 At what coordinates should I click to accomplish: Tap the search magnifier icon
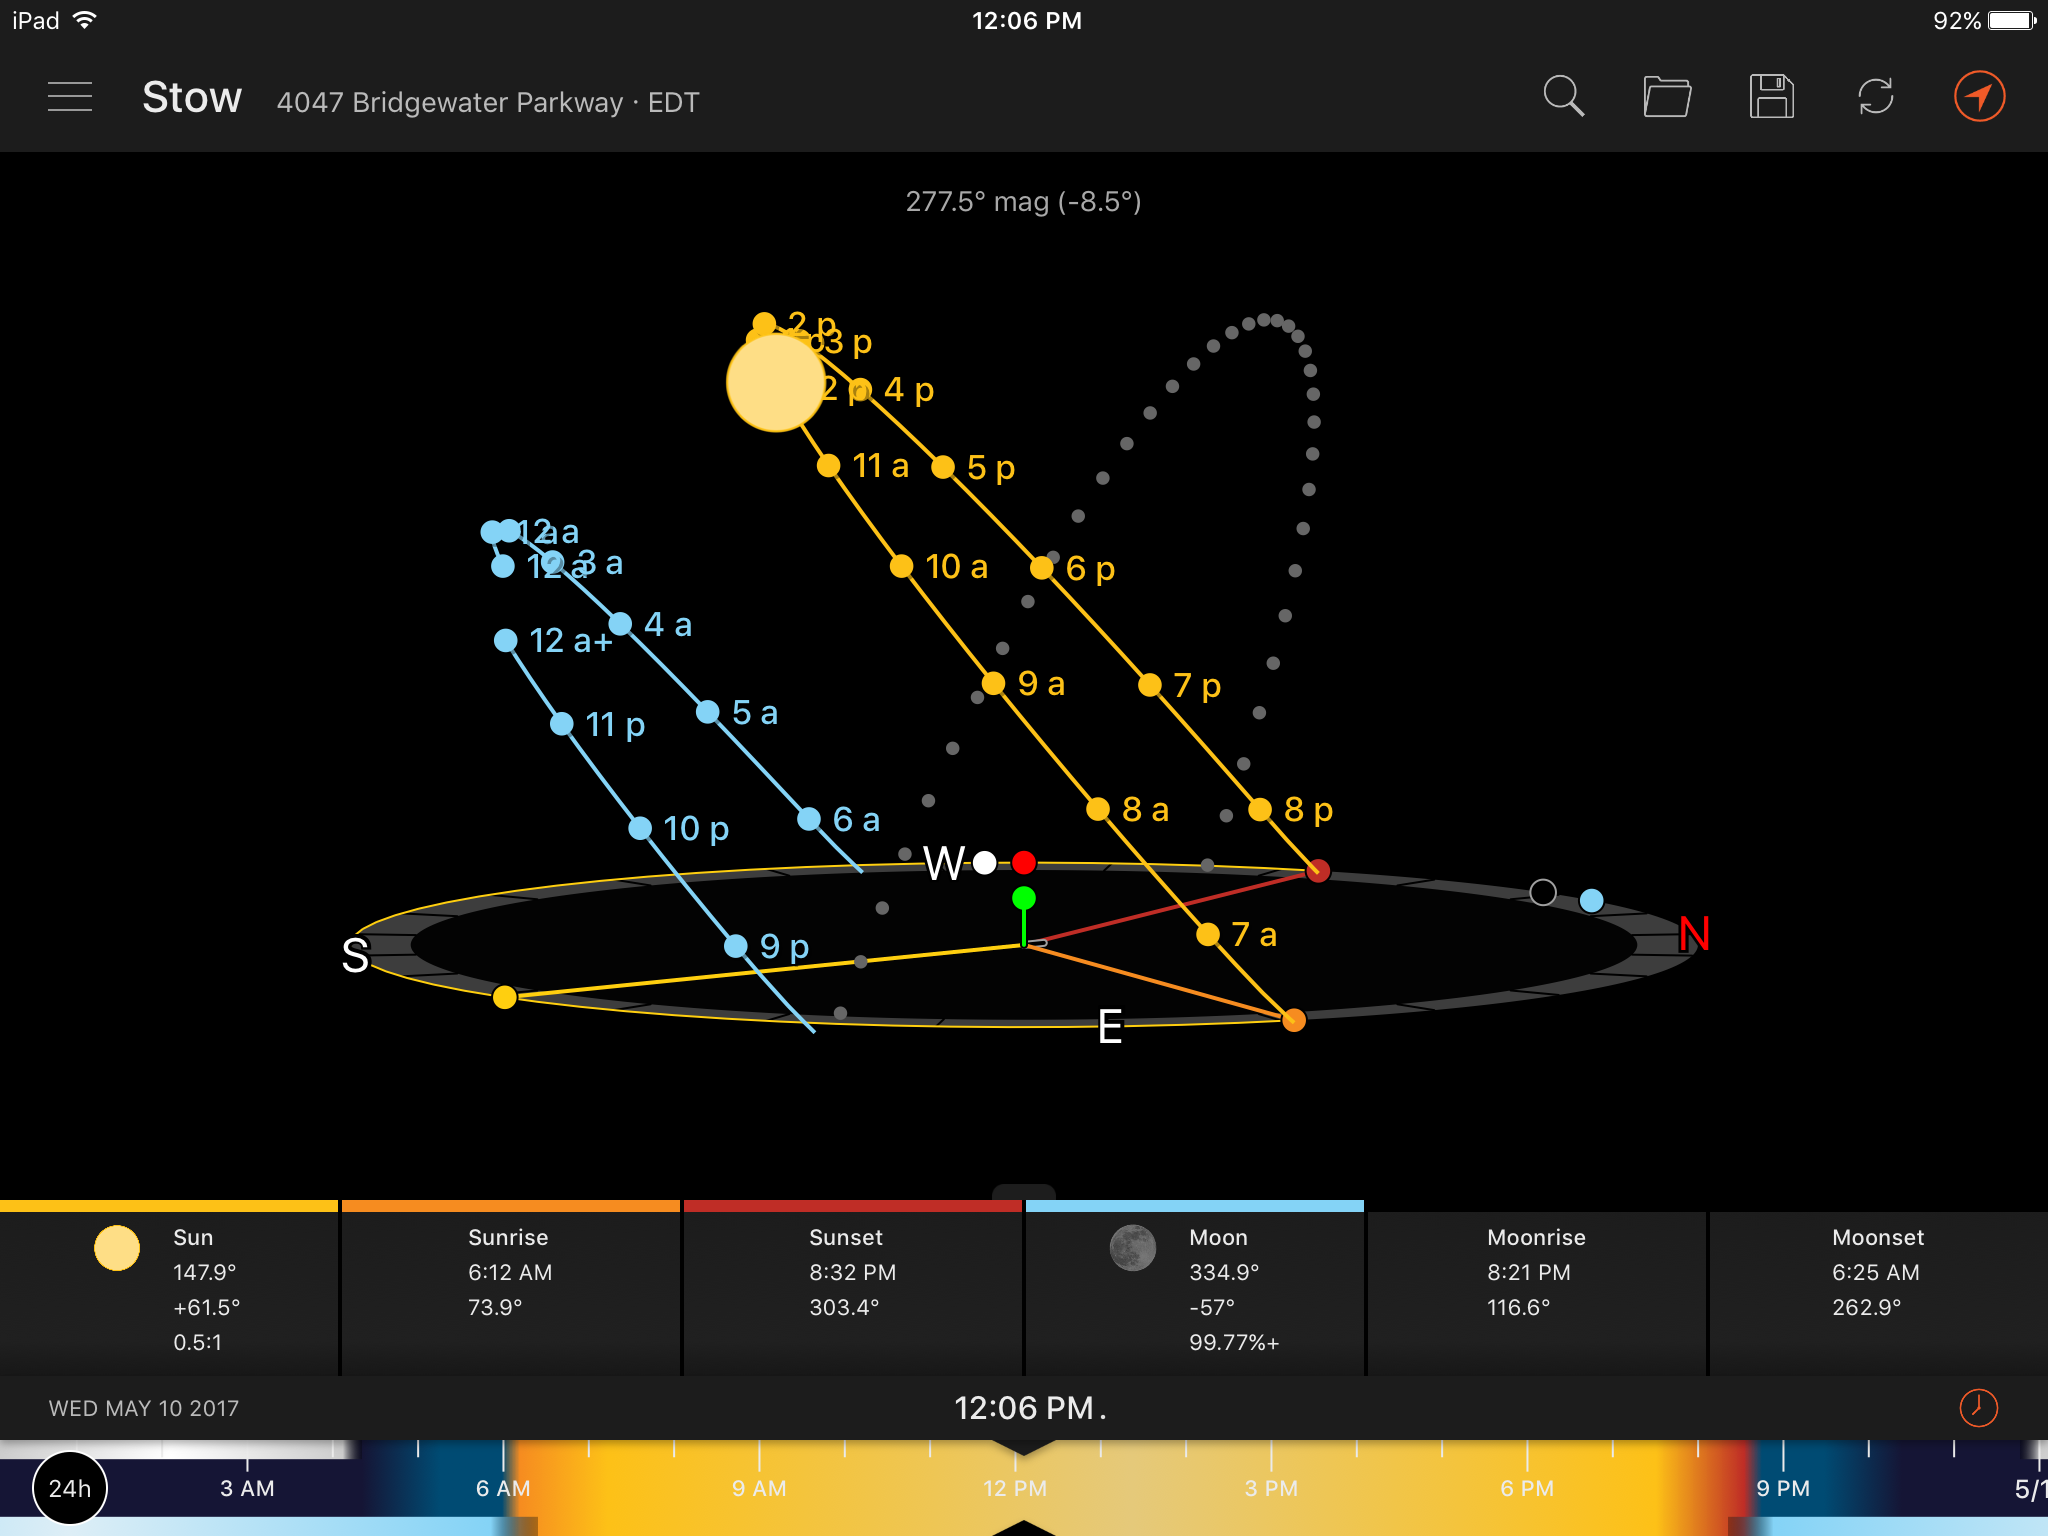tap(1564, 97)
